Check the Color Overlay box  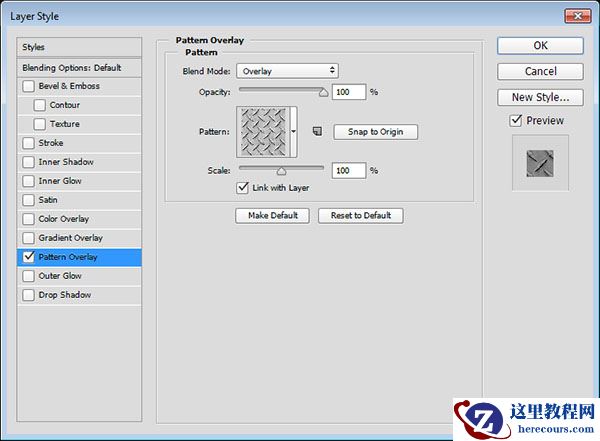tap(28, 219)
